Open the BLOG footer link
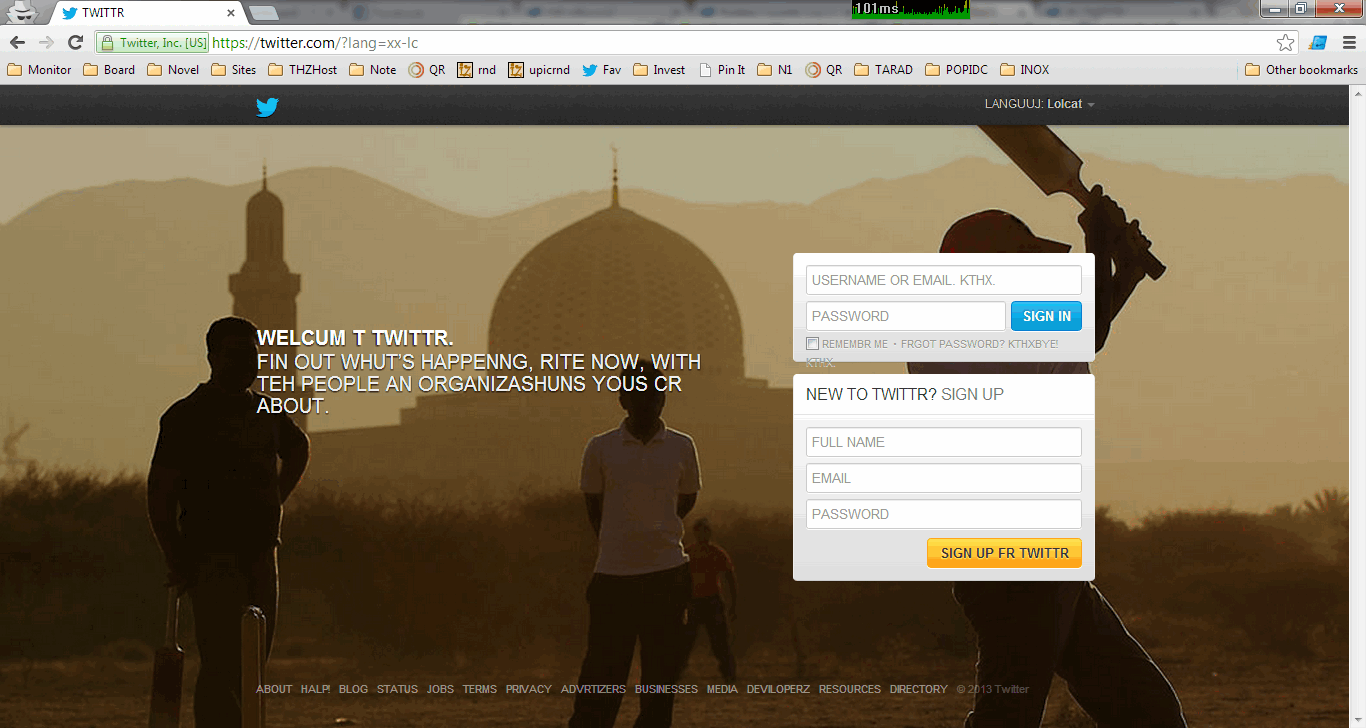The width and height of the screenshot is (1366, 728). [x=353, y=689]
